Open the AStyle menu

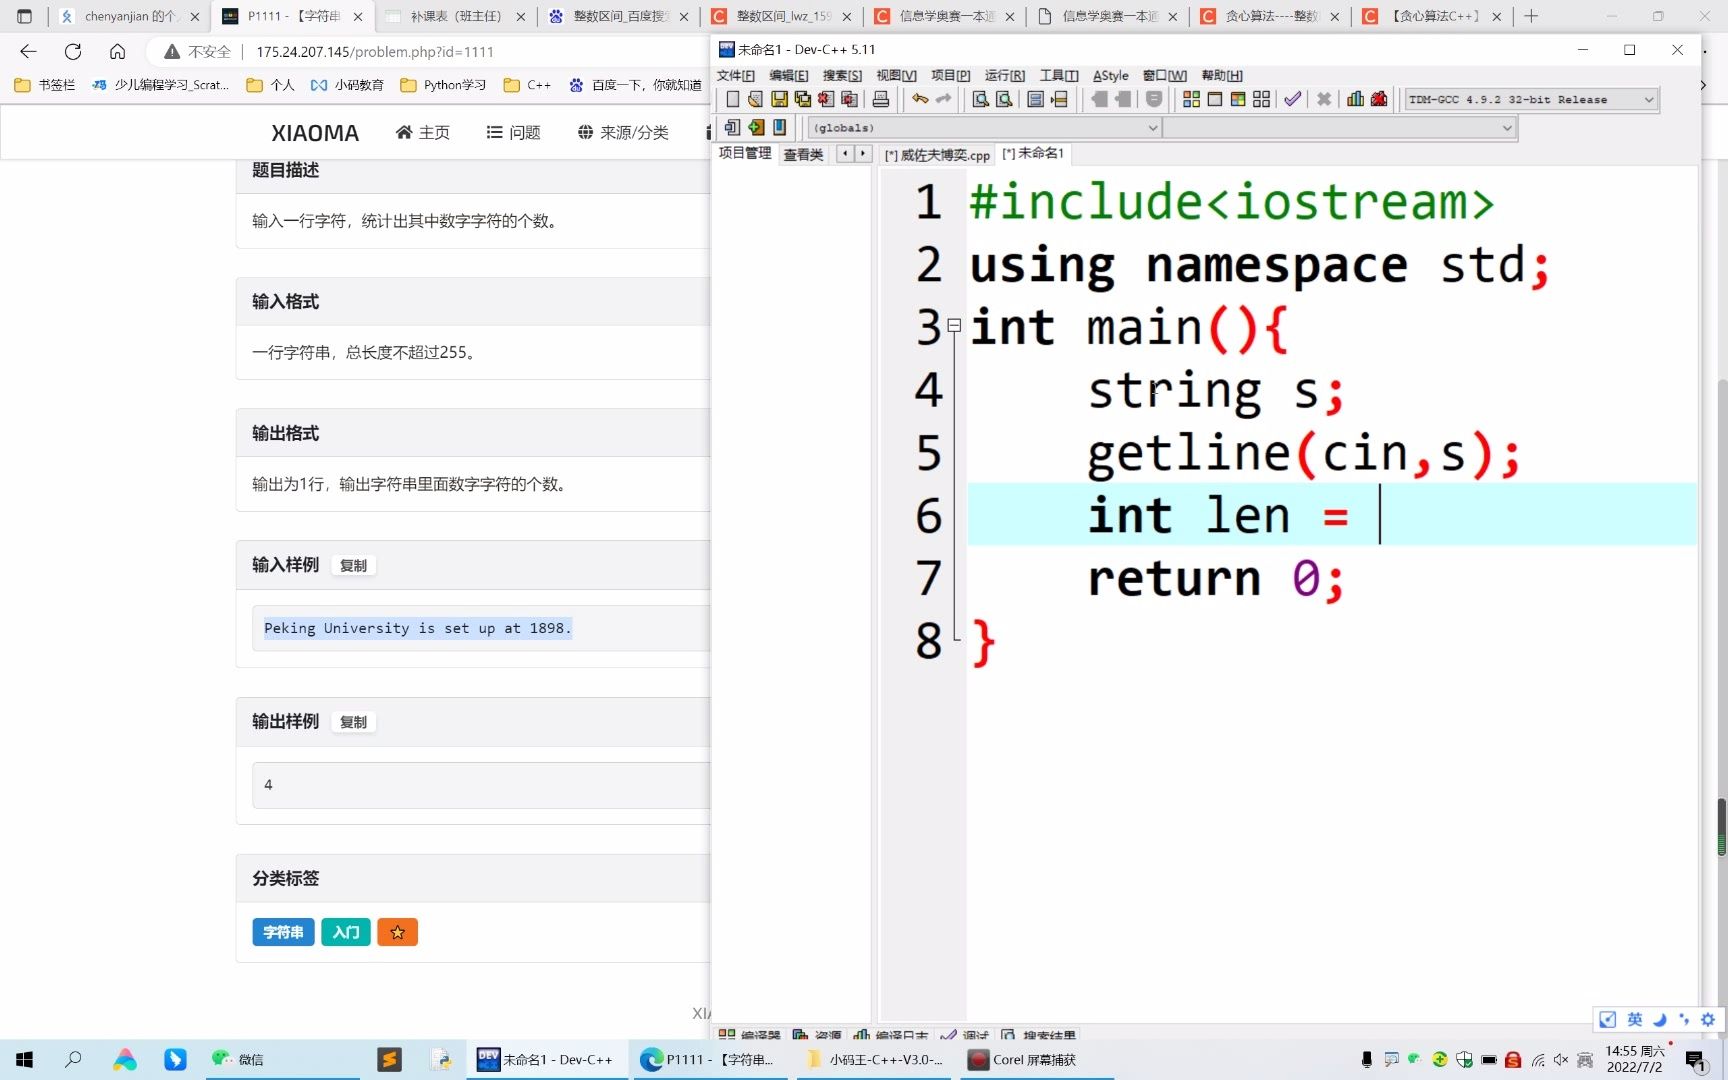point(1110,75)
